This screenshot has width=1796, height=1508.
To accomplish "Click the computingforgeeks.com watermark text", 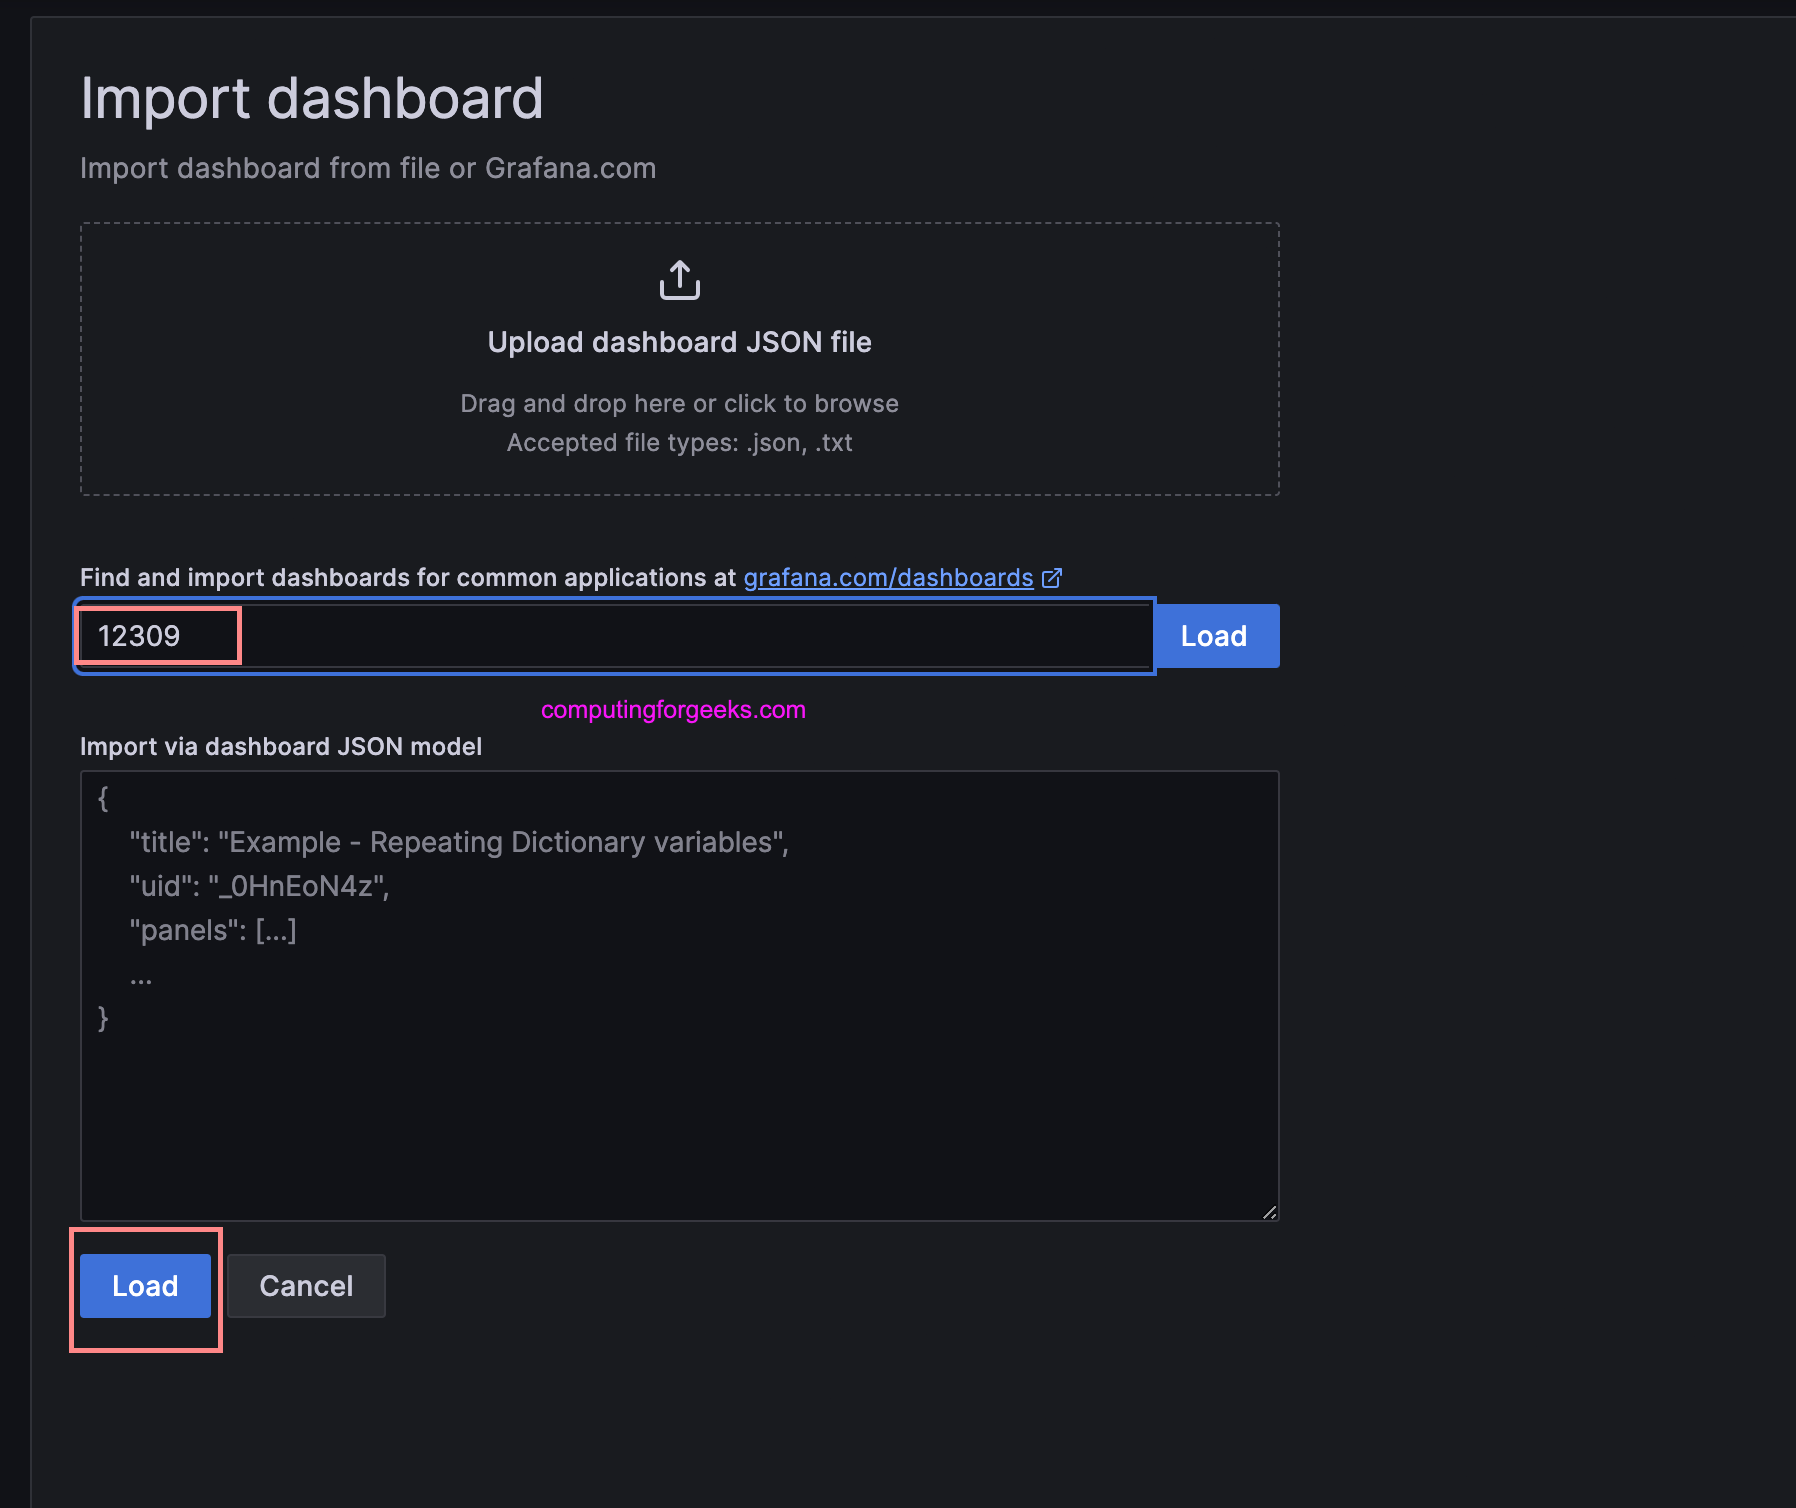I will pos(674,710).
